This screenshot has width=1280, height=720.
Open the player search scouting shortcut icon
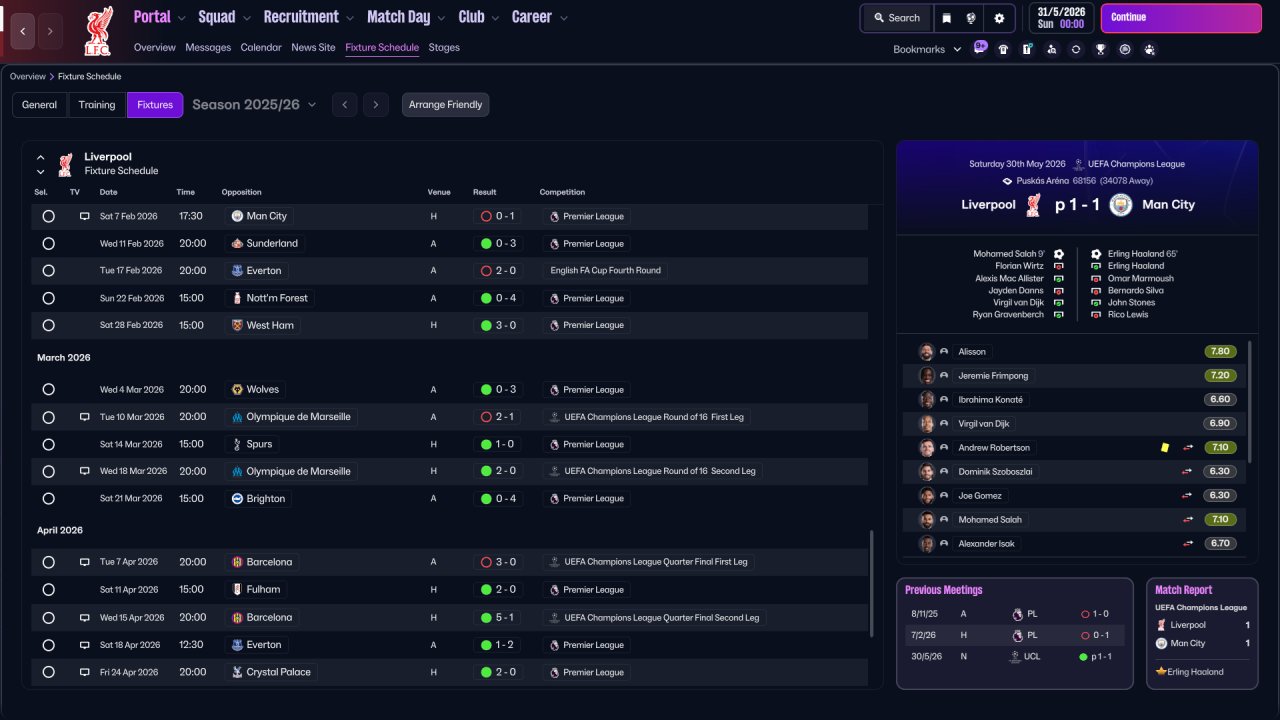[x=1051, y=49]
